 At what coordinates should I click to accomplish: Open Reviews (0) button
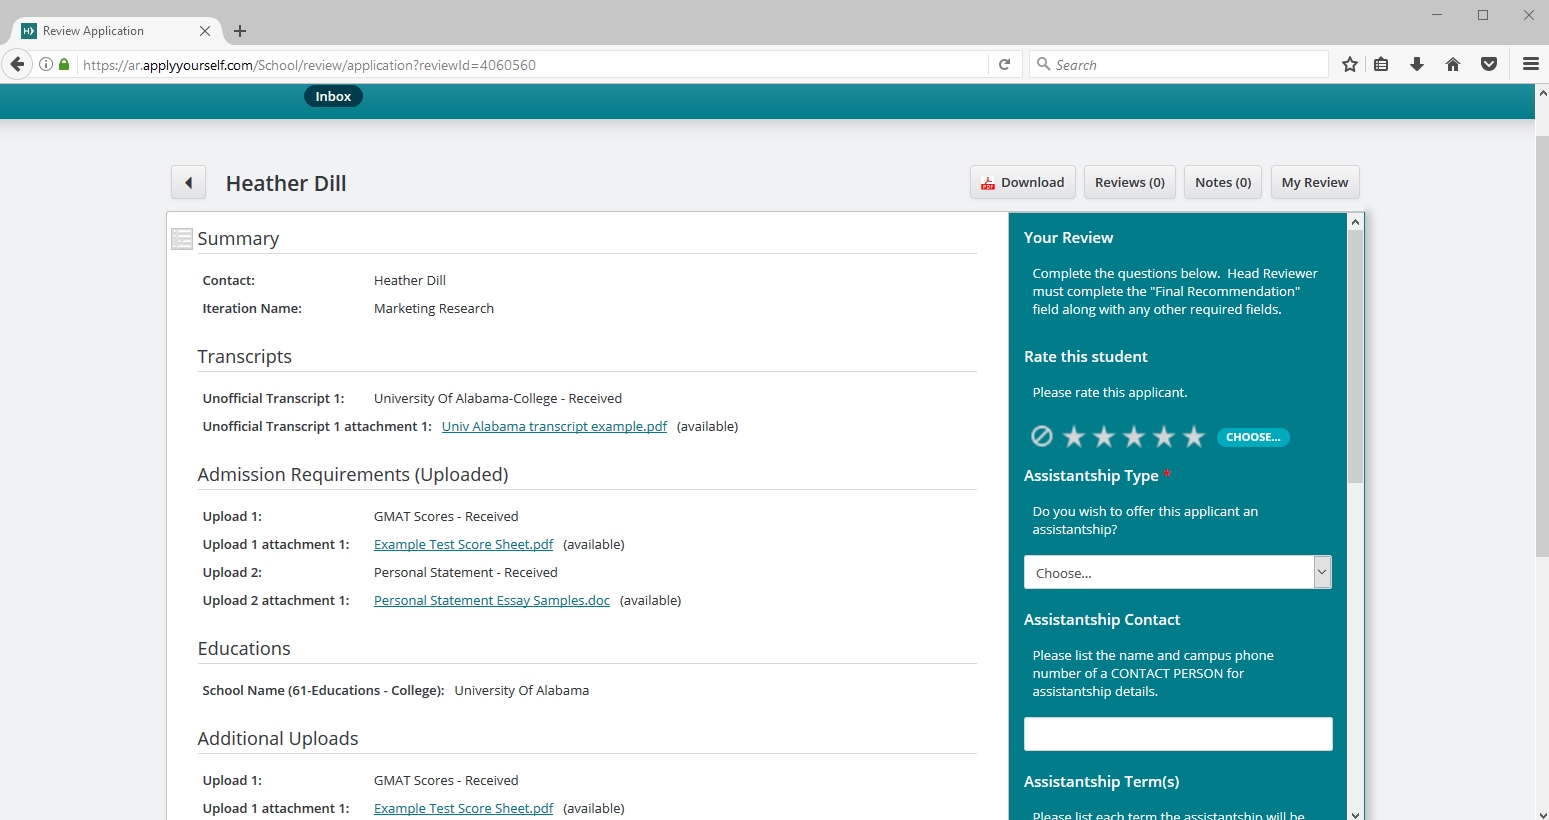point(1129,183)
